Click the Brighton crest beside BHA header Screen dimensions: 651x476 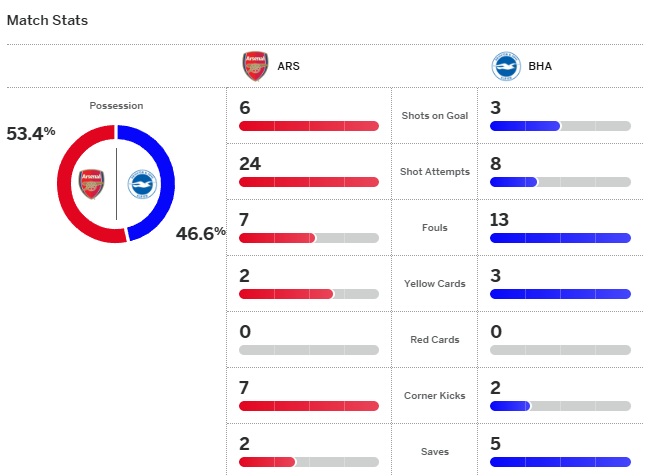(506, 67)
